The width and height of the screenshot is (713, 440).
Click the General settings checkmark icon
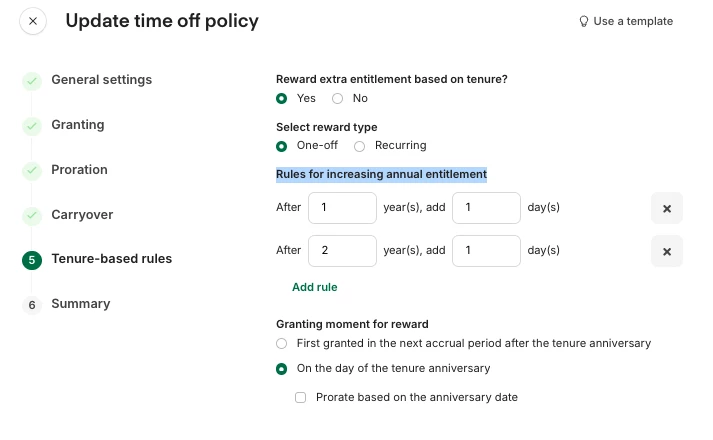coord(32,81)
